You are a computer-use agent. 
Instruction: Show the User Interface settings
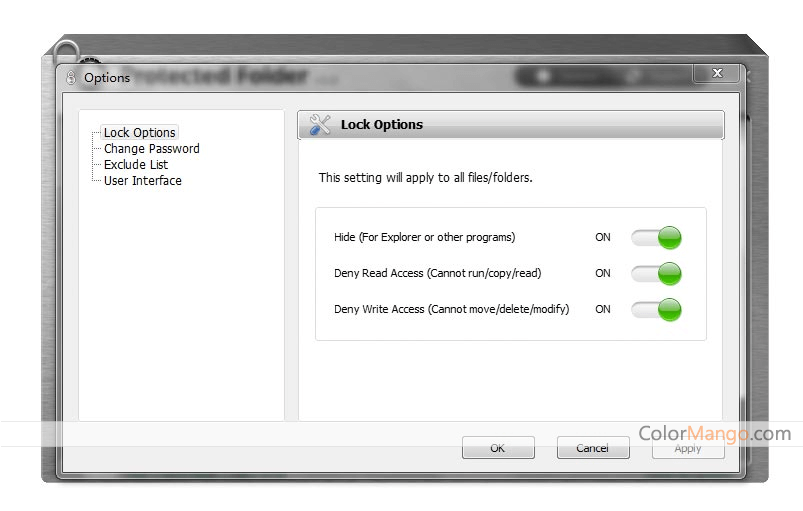pos(142,181)
